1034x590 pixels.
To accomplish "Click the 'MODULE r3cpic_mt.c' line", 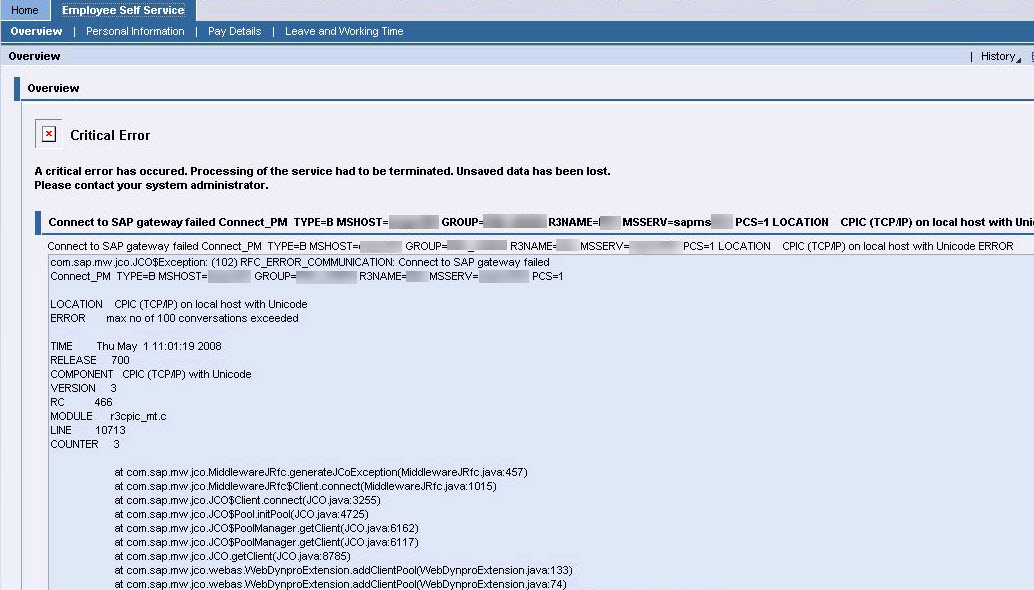I will [108, 416].
